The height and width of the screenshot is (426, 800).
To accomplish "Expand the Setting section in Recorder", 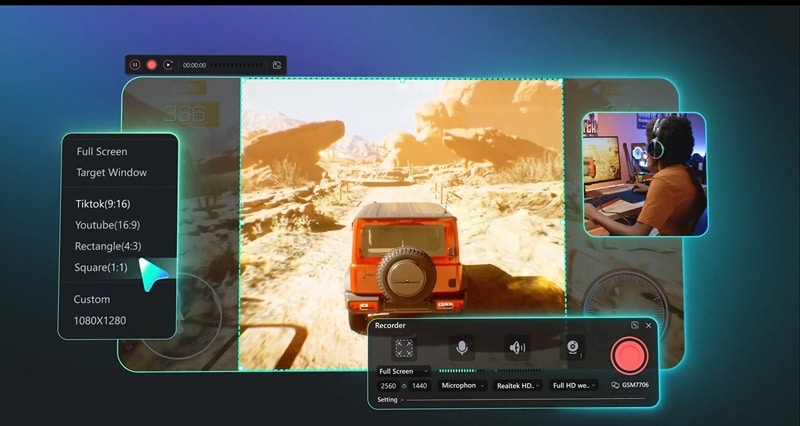I will coord(390,400).
